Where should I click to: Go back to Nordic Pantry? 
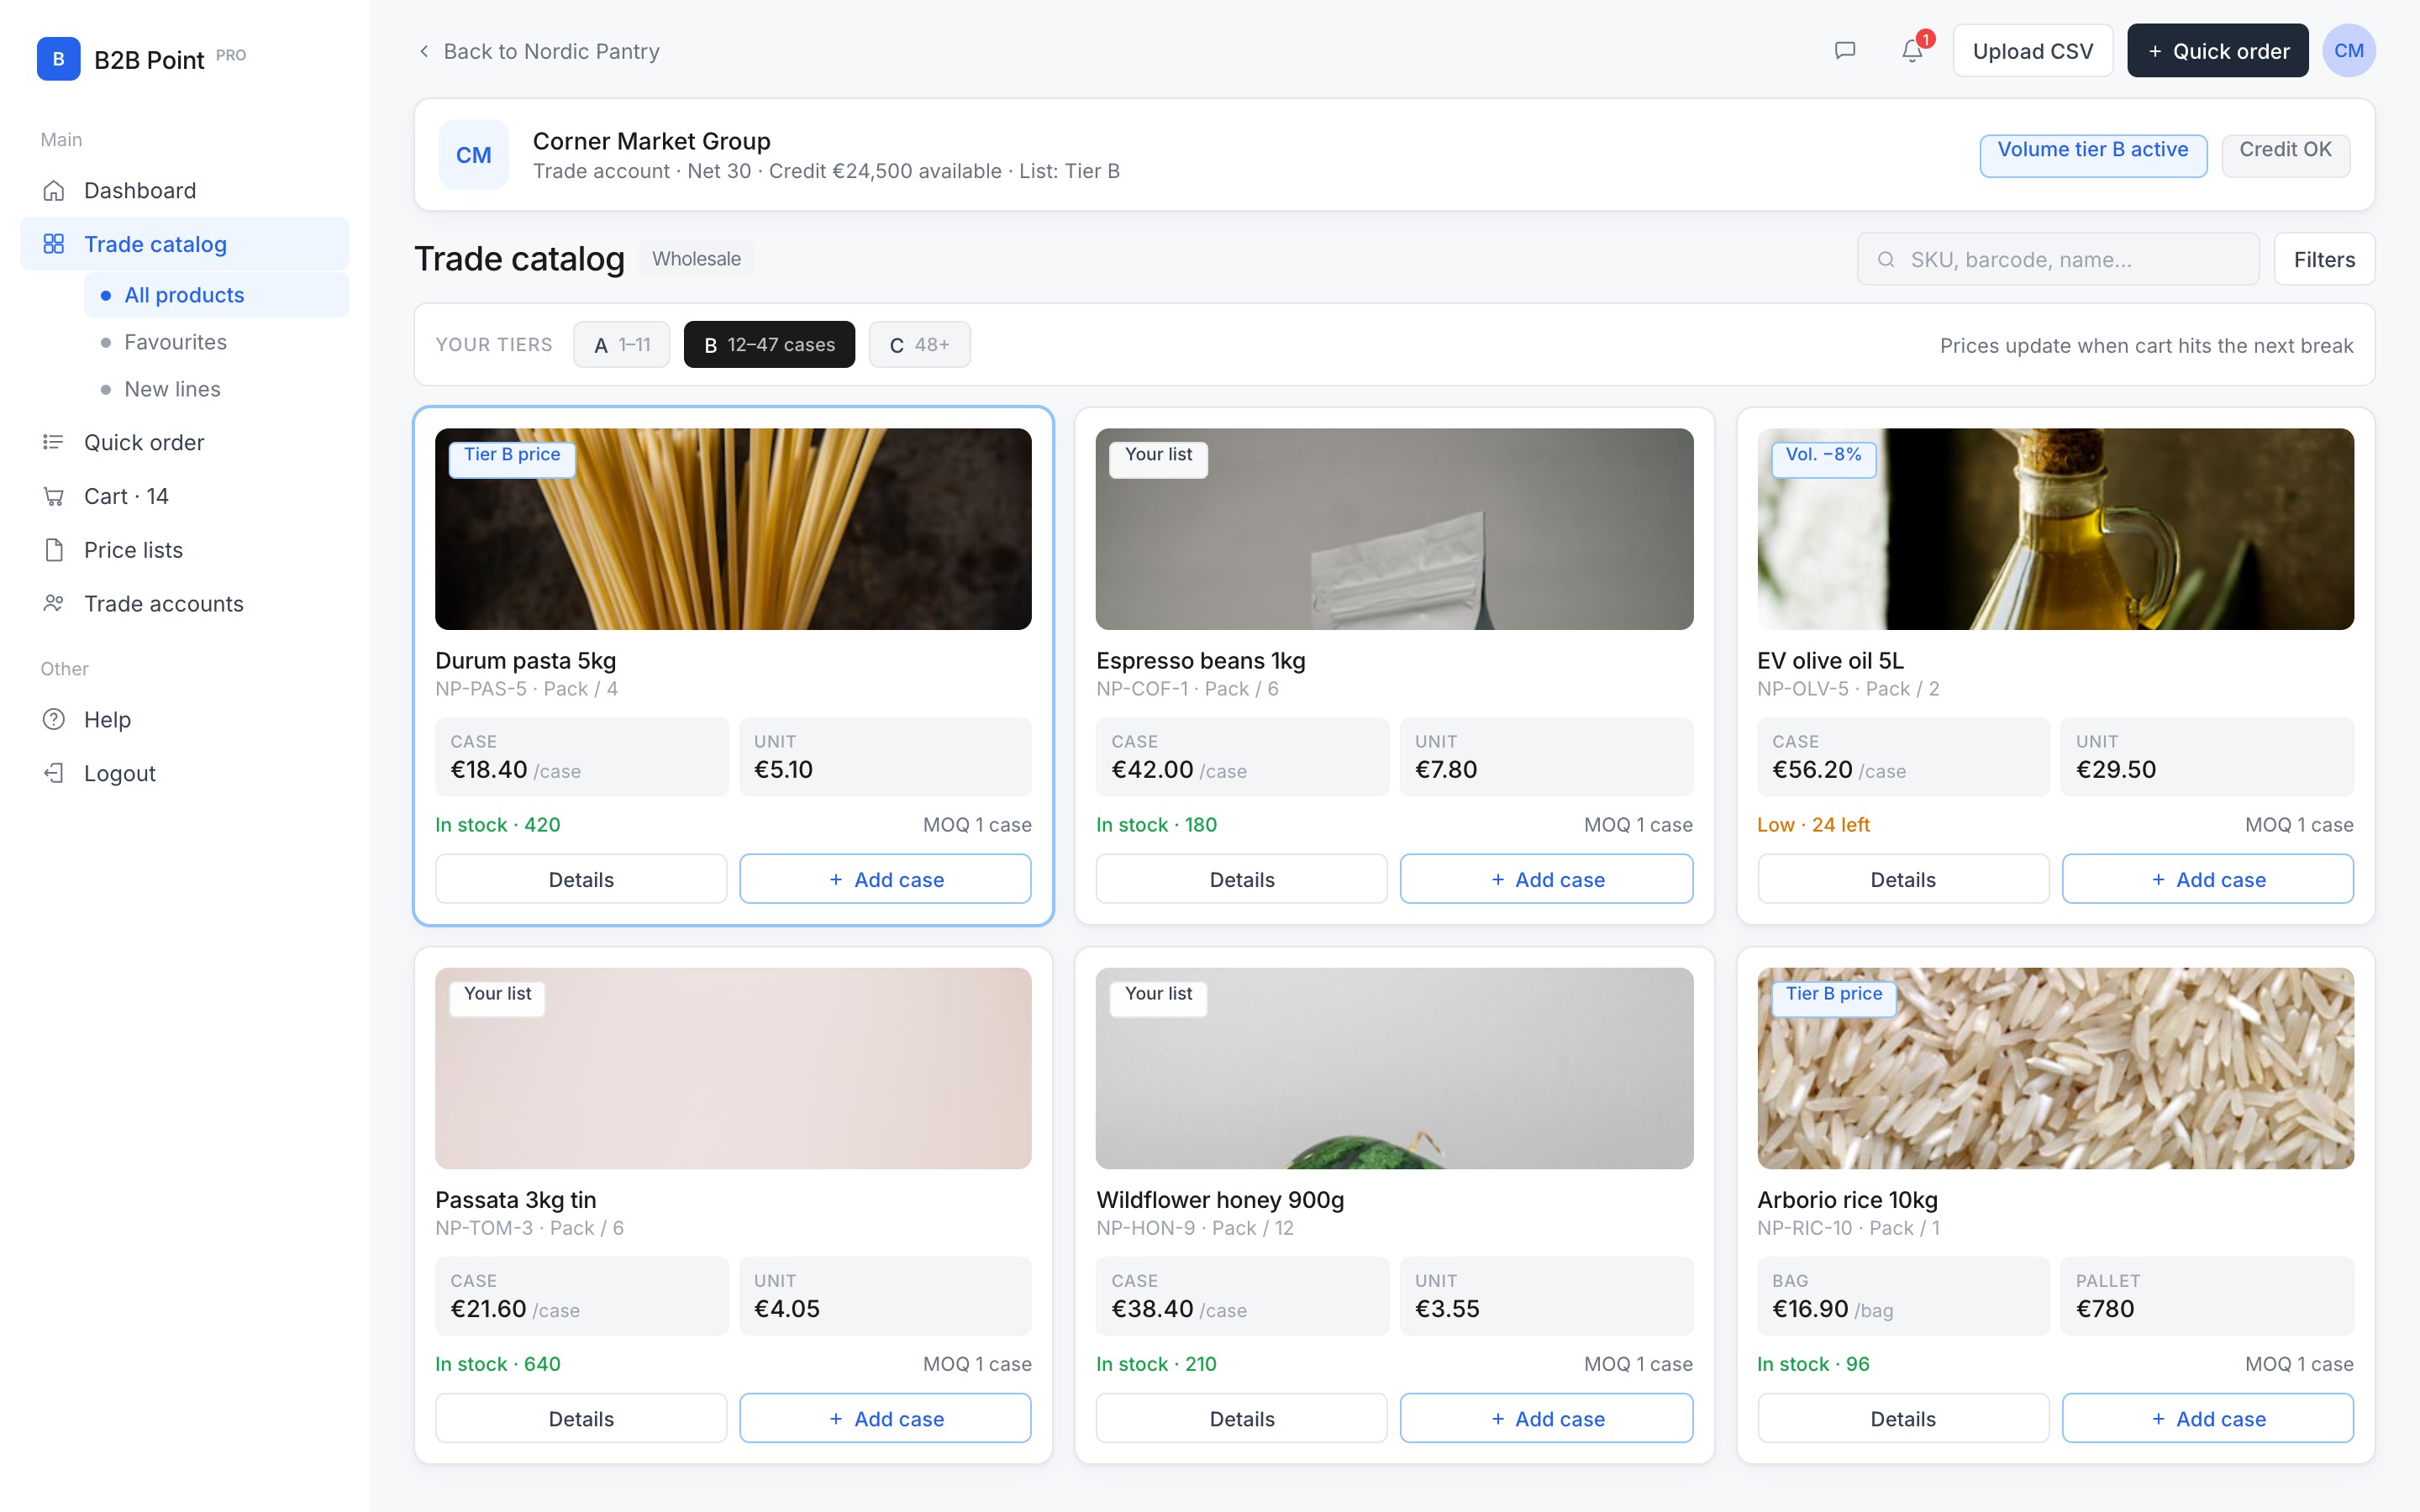click(538, 51)
